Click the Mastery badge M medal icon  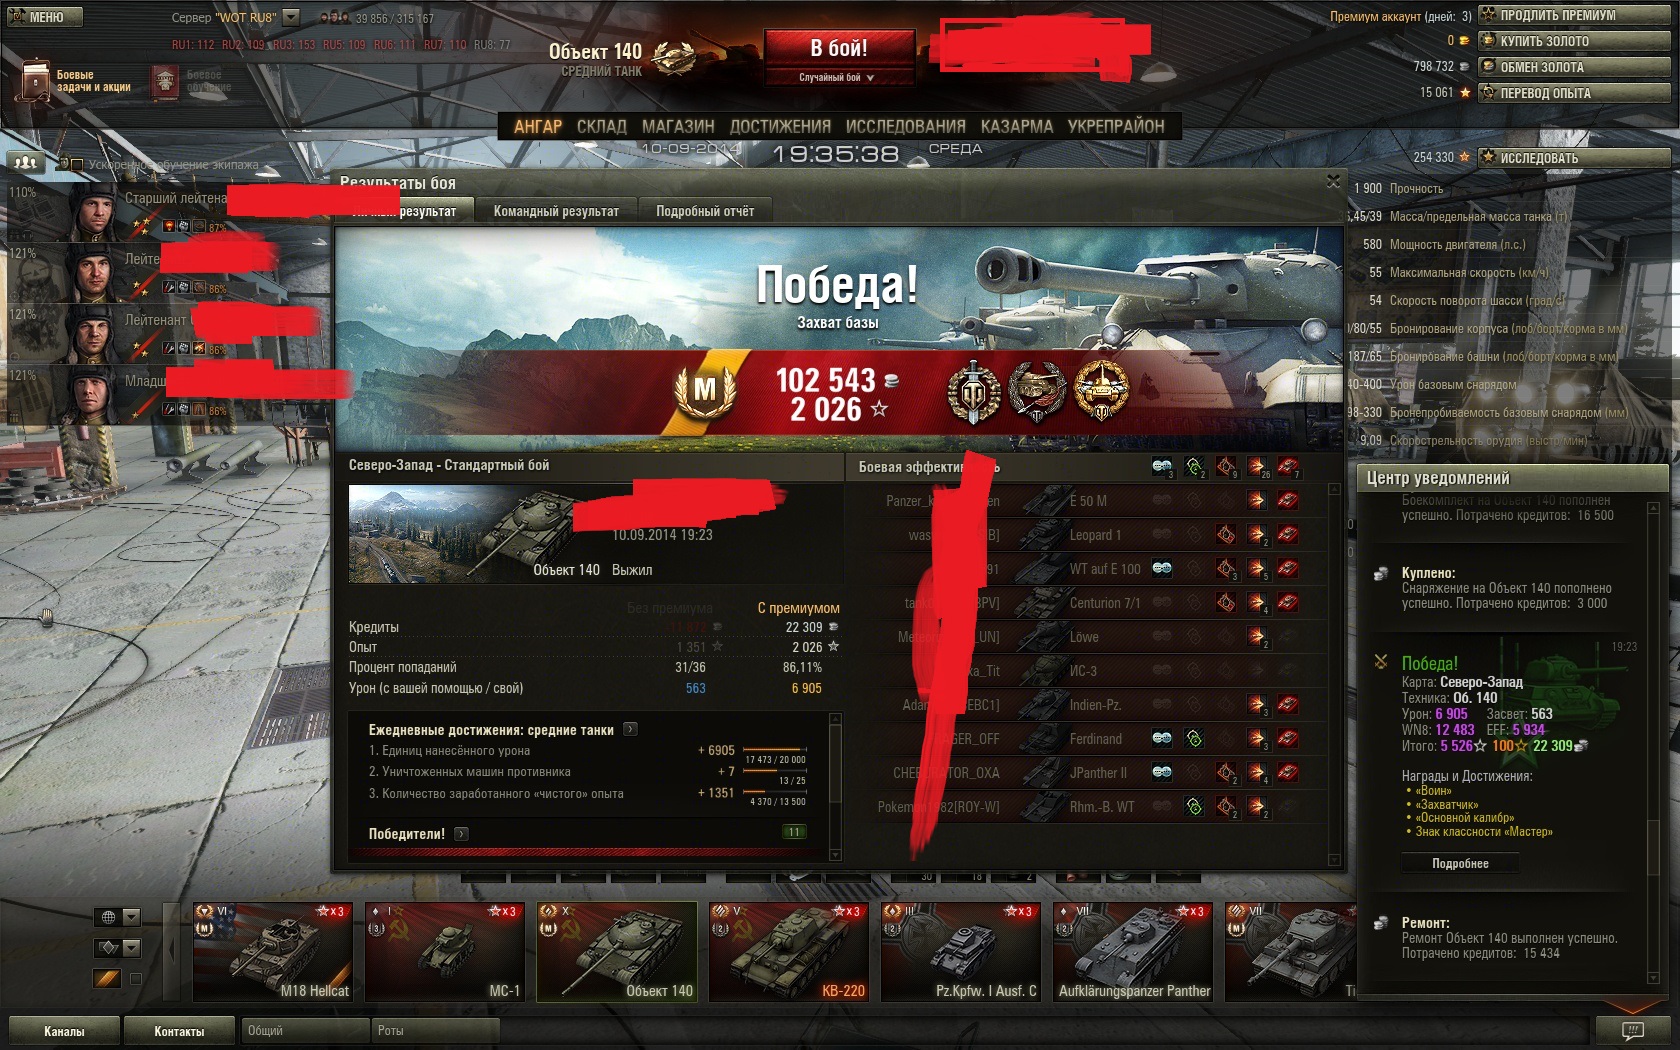[706, 389]
